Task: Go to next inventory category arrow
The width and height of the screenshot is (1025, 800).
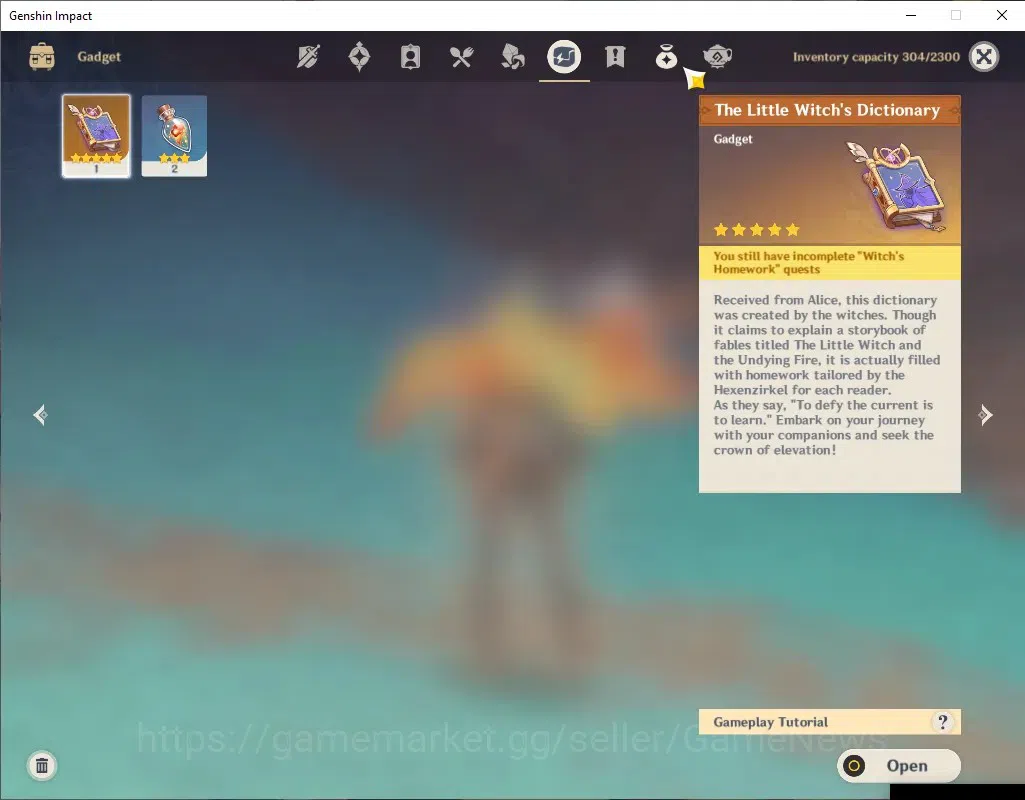Action: pyautogui.click(x=985, y=415)
